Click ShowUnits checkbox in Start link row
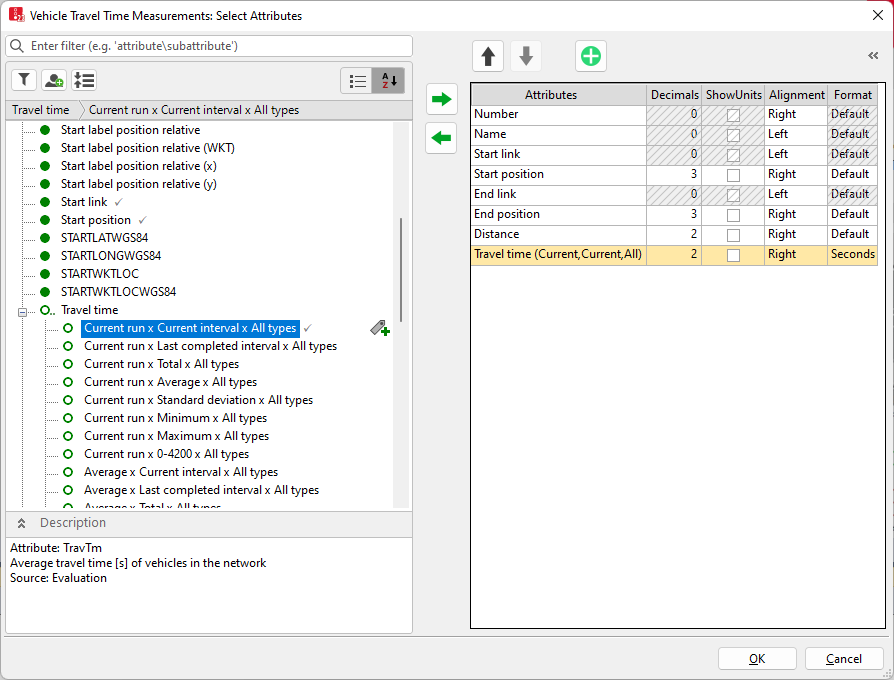Image resolution: width=894 pixels, height=680 pixels. (x=733, y=155)
